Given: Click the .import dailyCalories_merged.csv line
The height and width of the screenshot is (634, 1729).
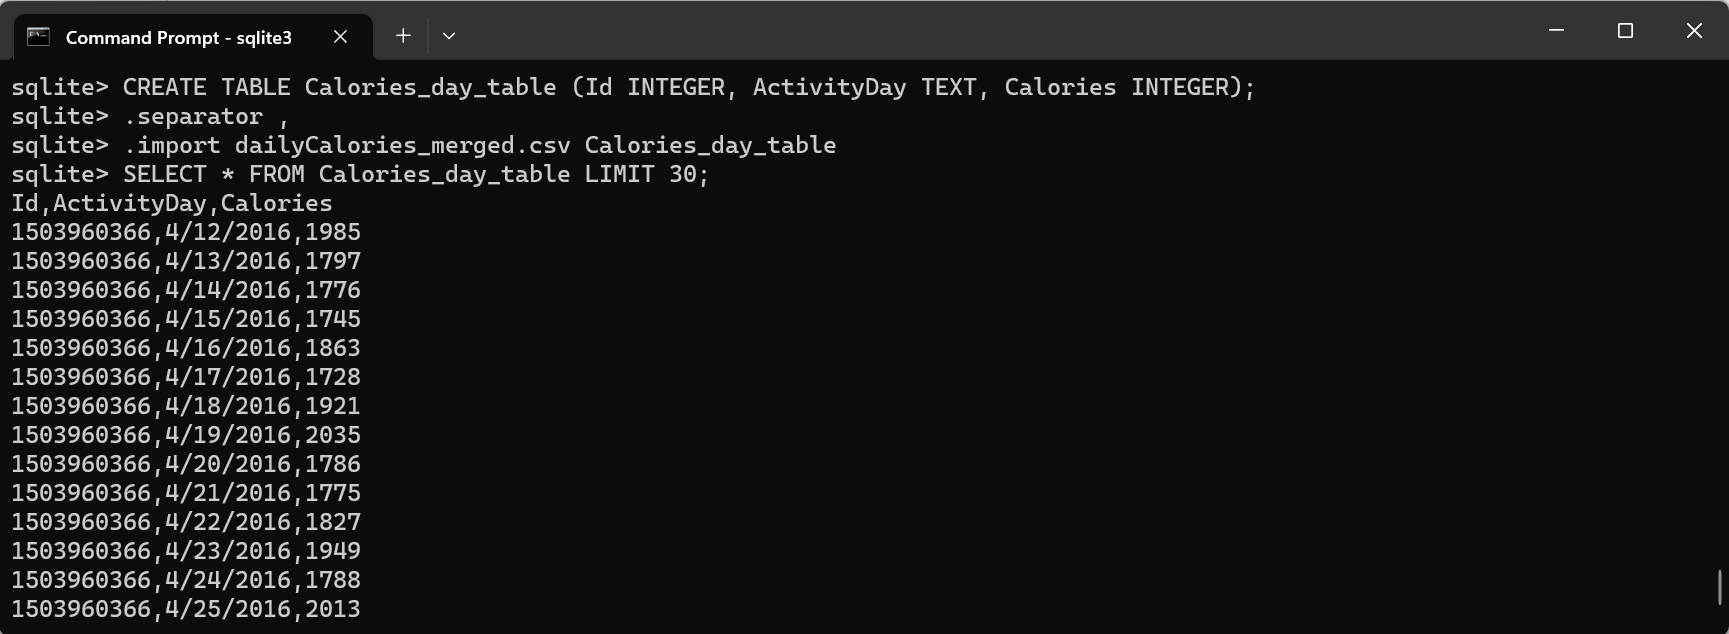Looking at the screenshot, I should tap(424, 145).
